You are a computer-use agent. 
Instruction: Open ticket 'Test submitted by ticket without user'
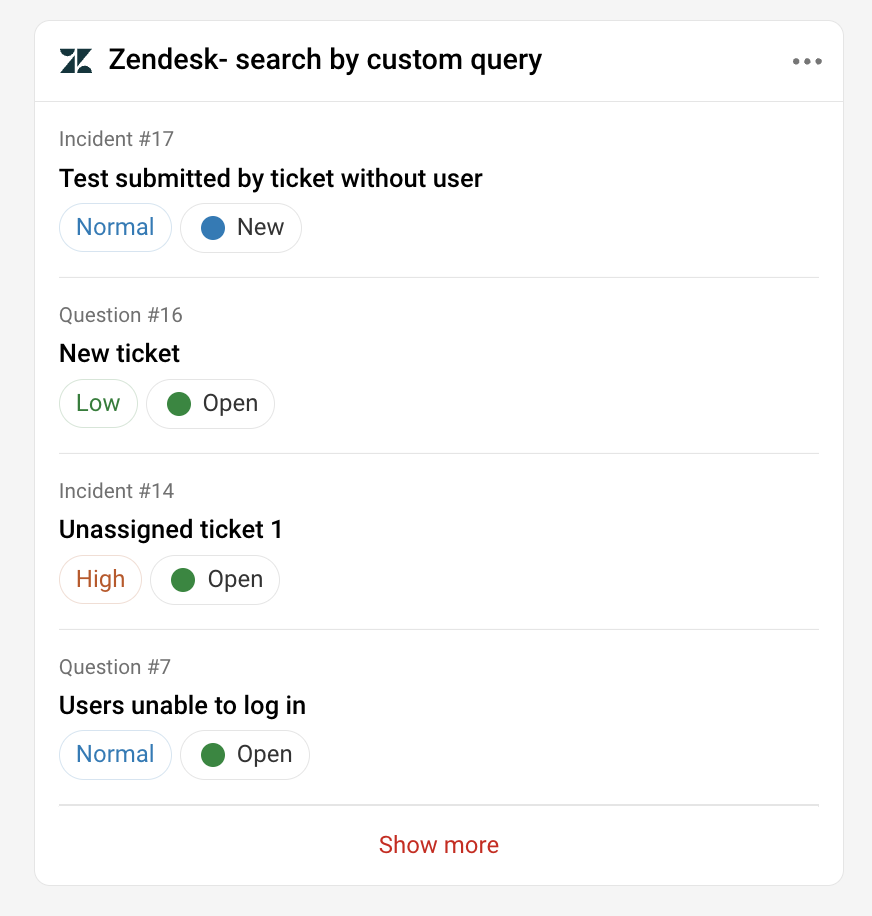coord(271,179)
